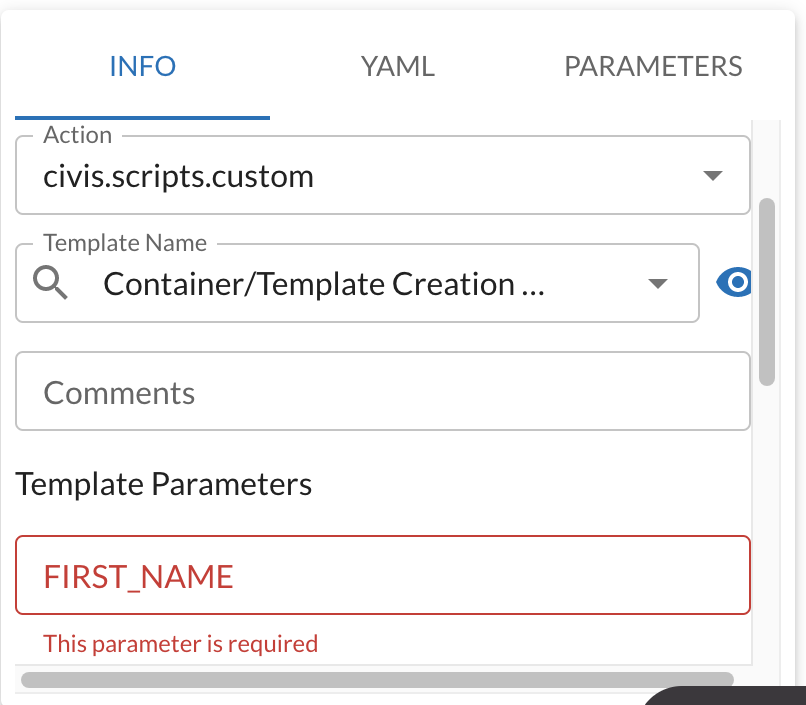Click the Template Name search magnifier icon
This screenshot has height=705, width=806.
point(50,283)
